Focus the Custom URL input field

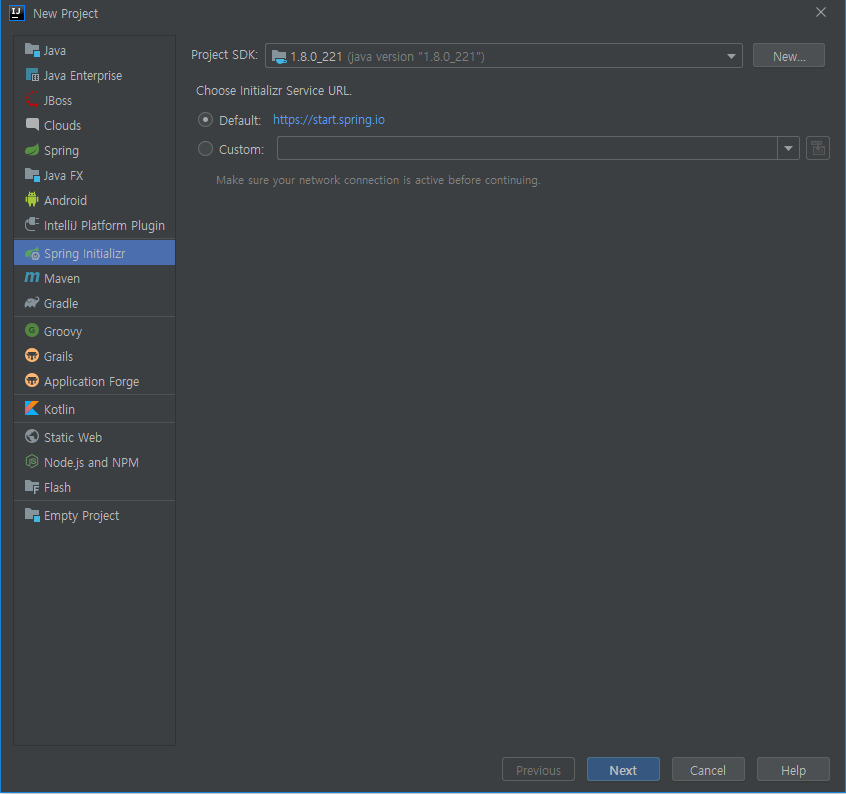[x=527, y=148]
